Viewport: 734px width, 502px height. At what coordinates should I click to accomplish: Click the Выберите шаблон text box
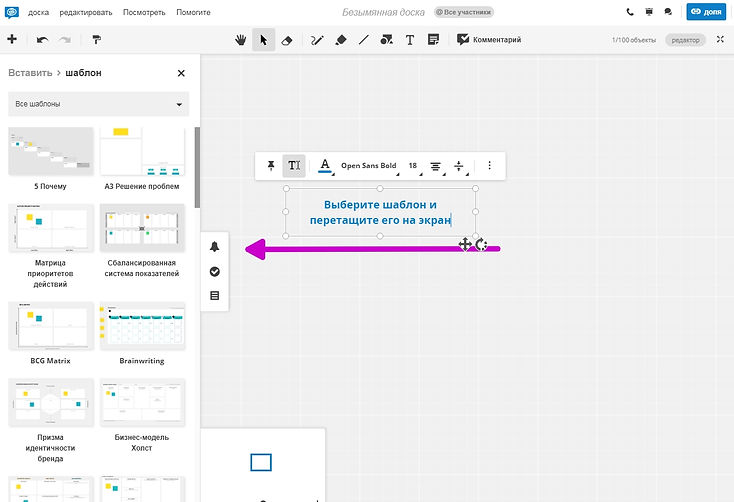380,212
